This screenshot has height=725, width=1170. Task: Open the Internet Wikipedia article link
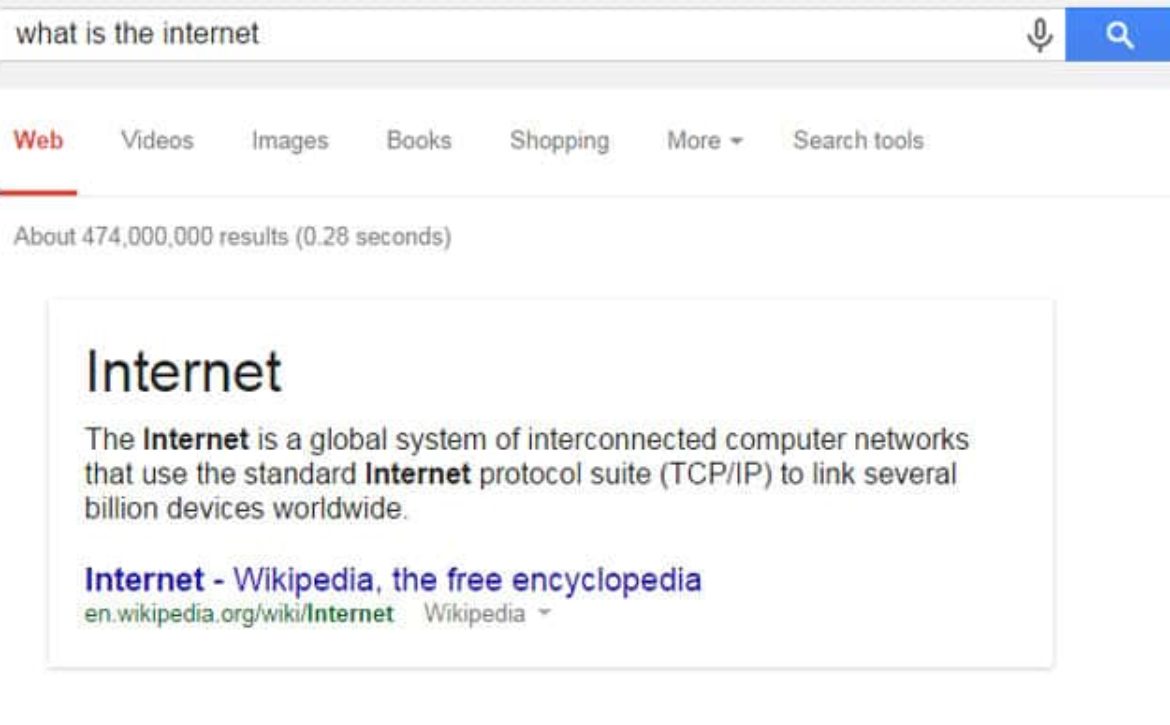392,580
